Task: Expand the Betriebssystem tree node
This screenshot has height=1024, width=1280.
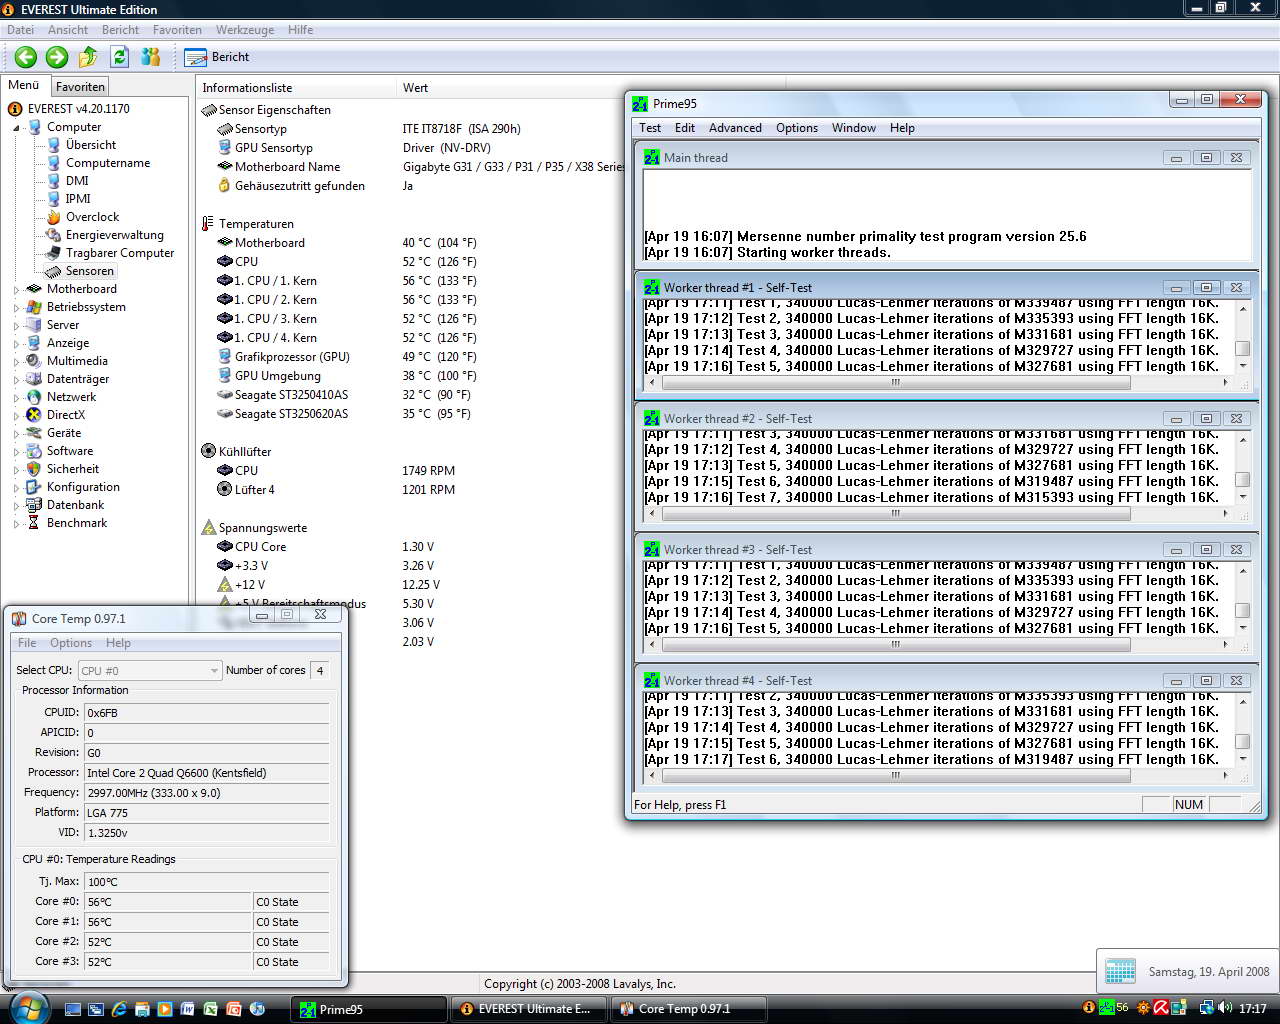Action: pyautogui.click(x=16, y=308)
